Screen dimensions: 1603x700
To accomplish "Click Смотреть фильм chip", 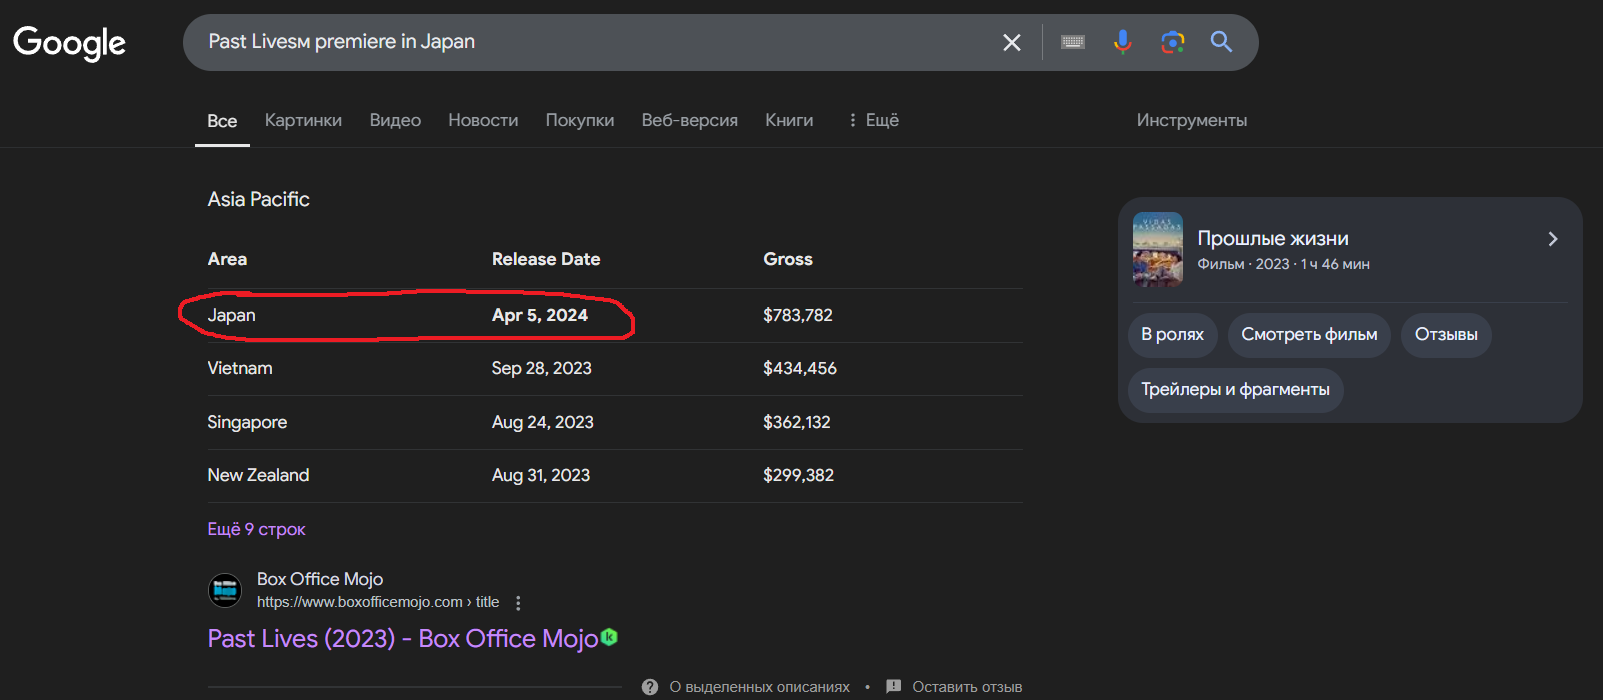I will tap(1309, 335).
